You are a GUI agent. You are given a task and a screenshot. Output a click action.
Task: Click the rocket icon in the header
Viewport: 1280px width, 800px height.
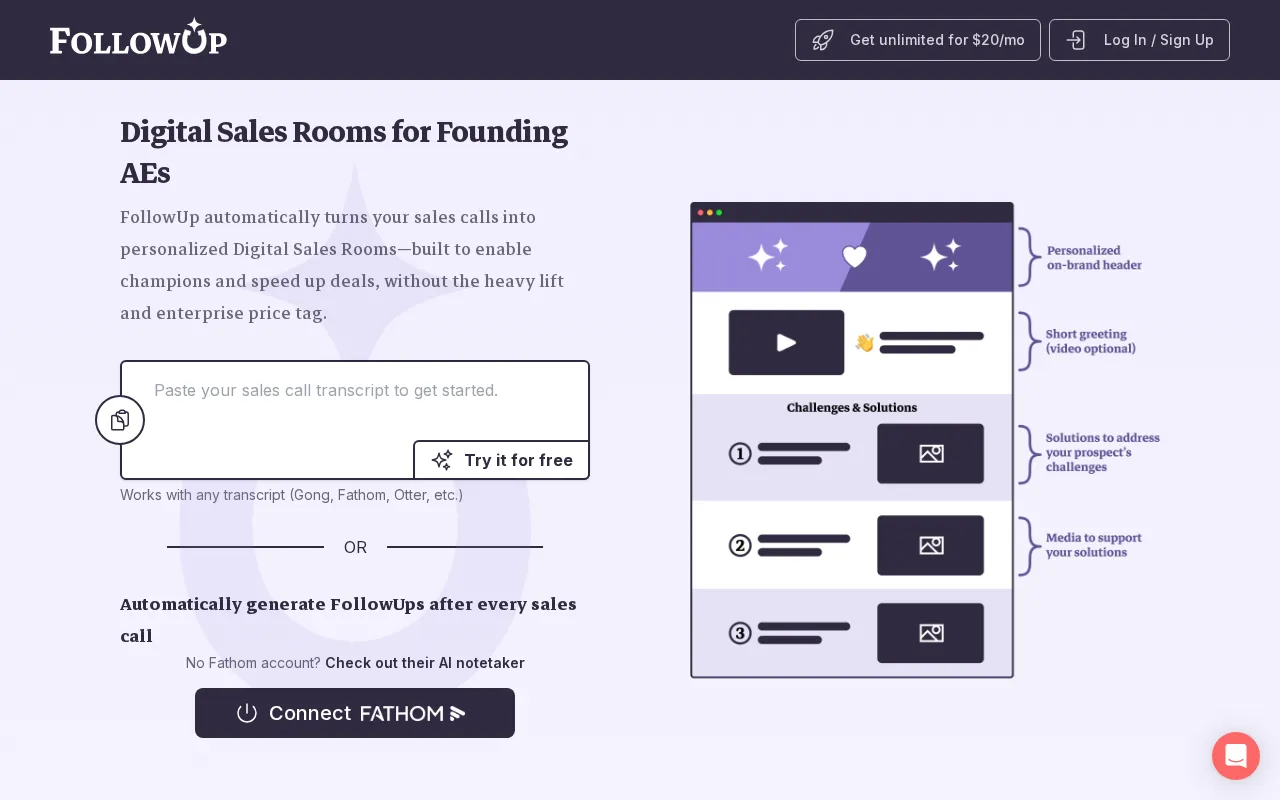(823, 40)
